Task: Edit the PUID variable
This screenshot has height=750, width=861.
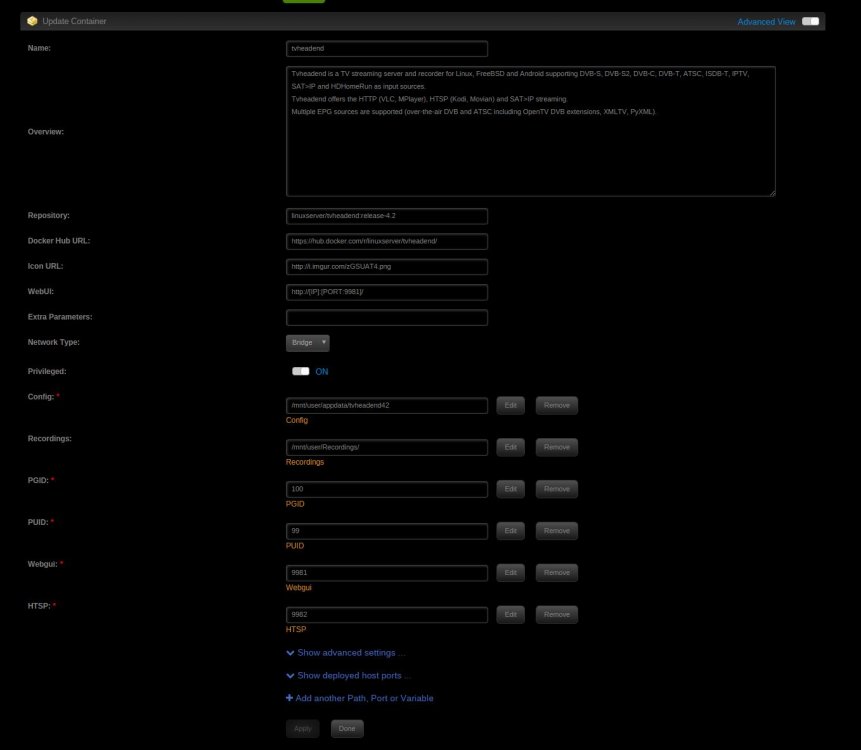Action: click(x=511, y=531)
